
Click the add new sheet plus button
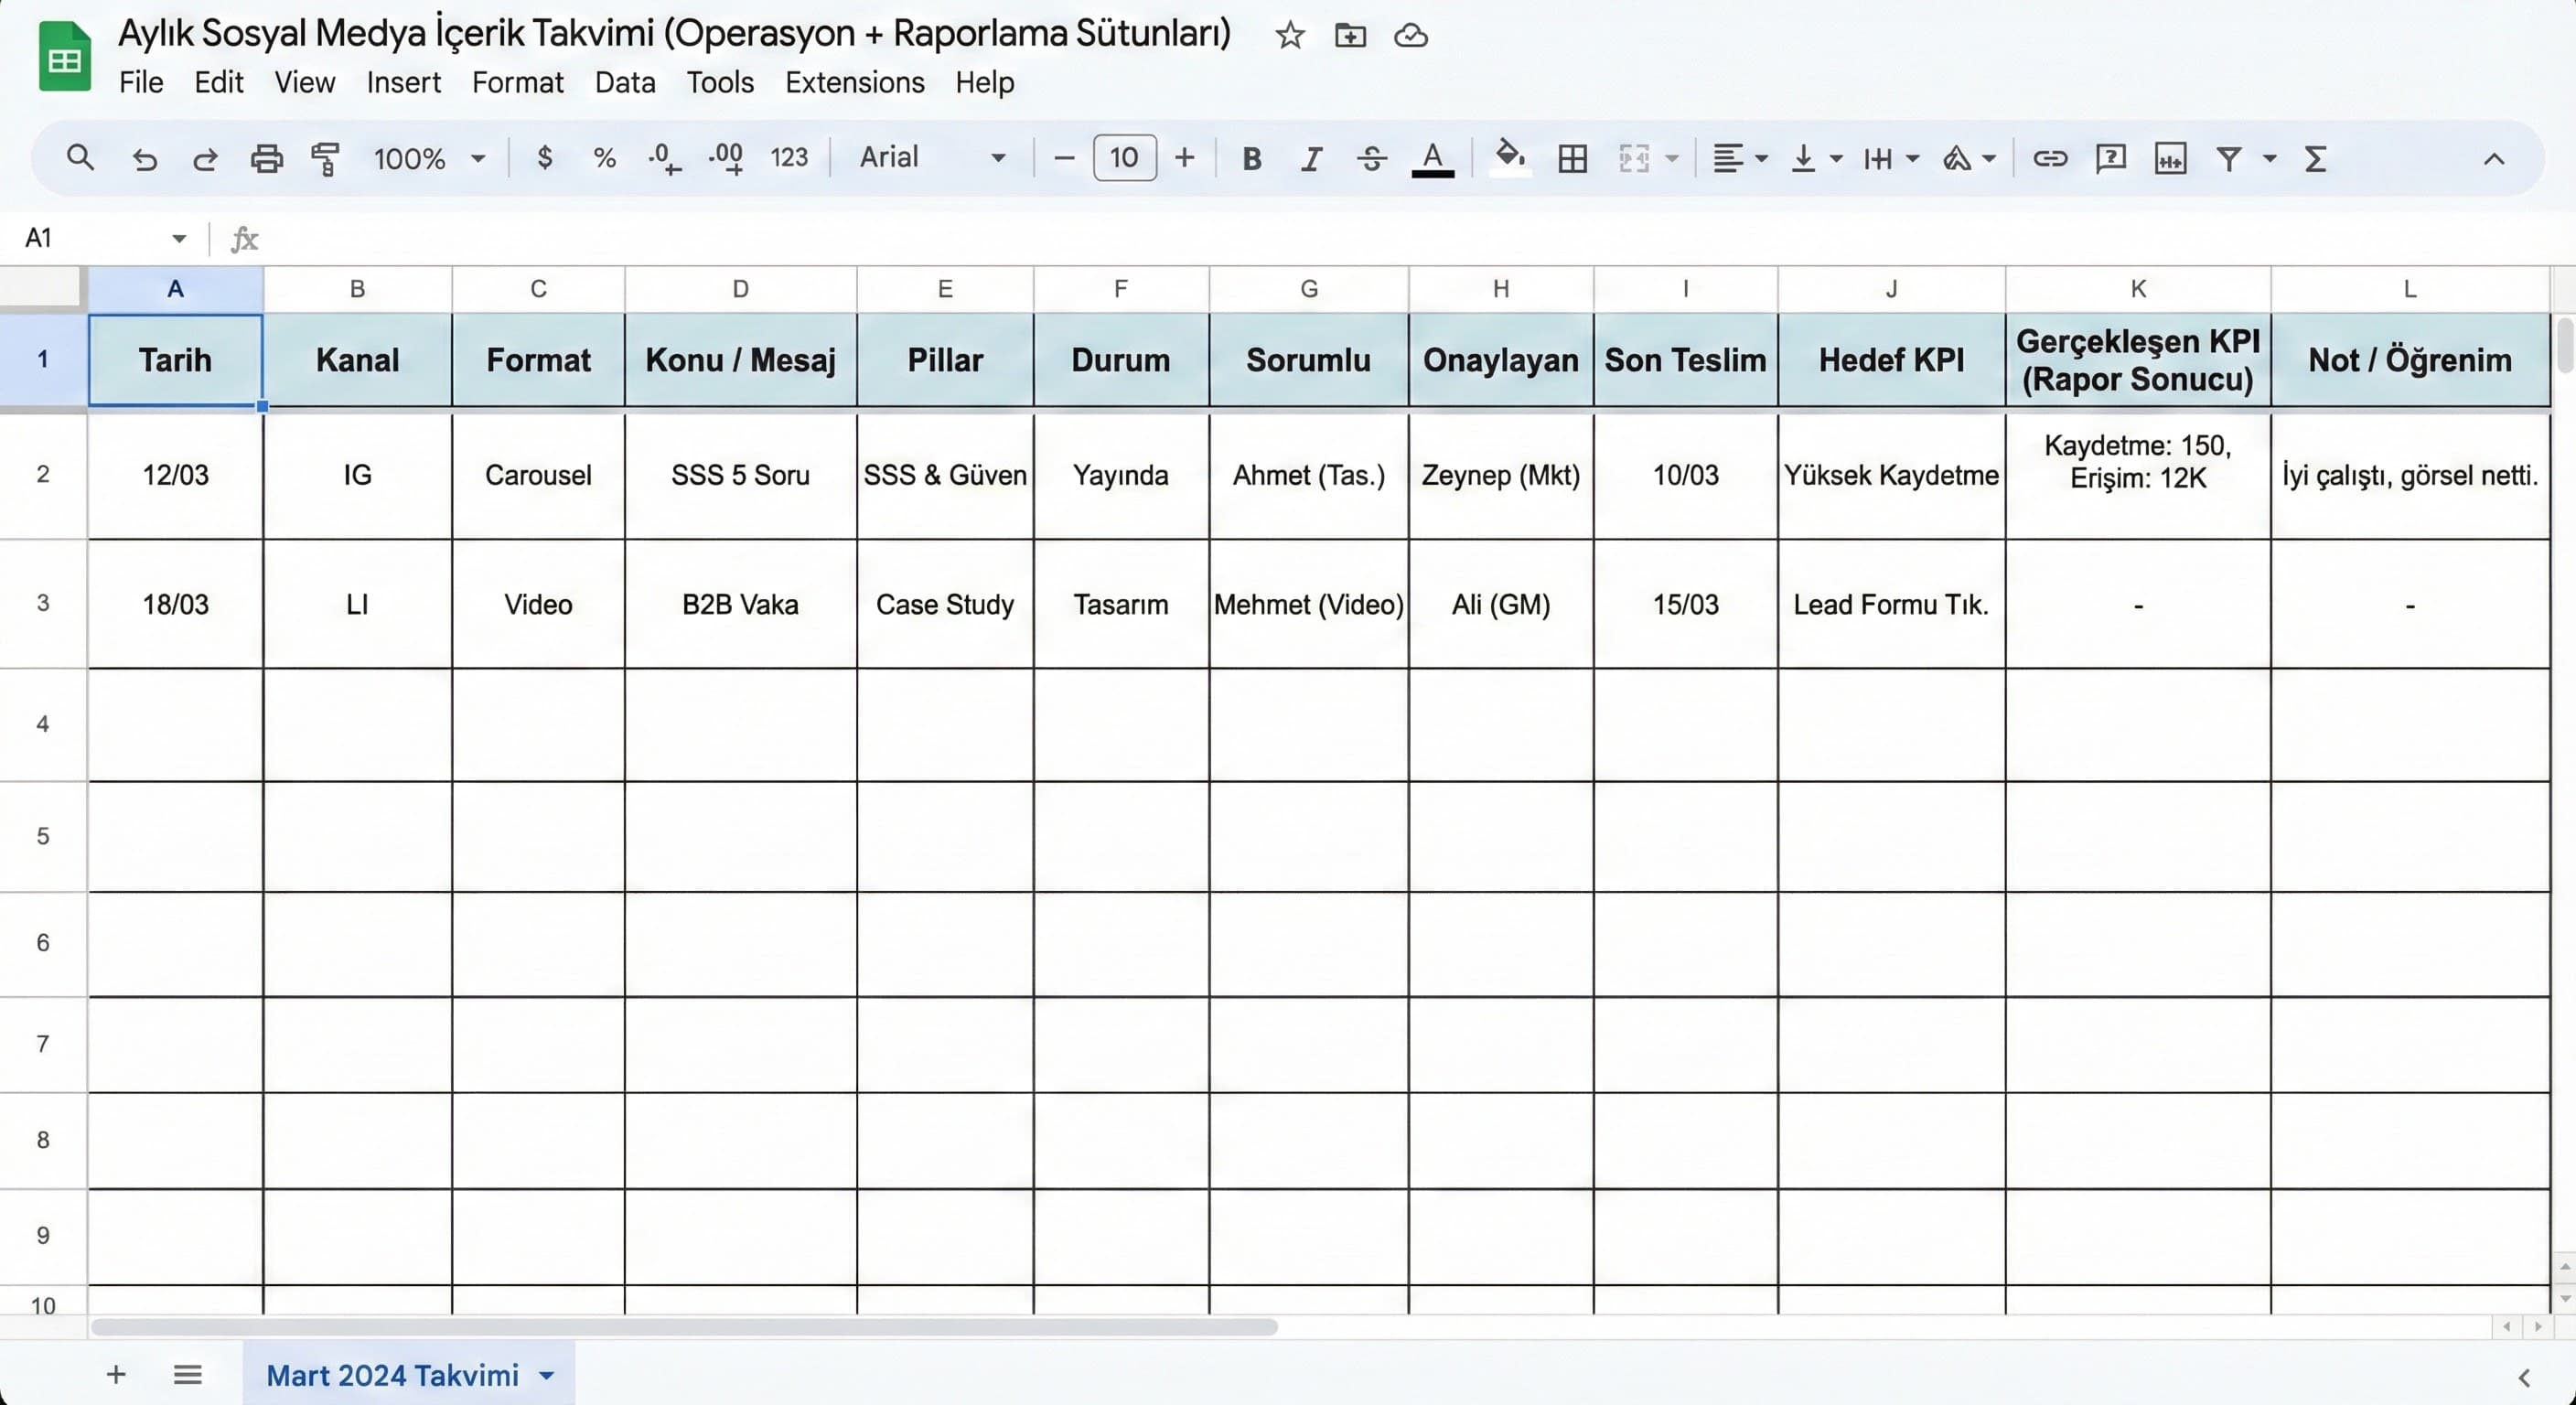click(116, 1374)
